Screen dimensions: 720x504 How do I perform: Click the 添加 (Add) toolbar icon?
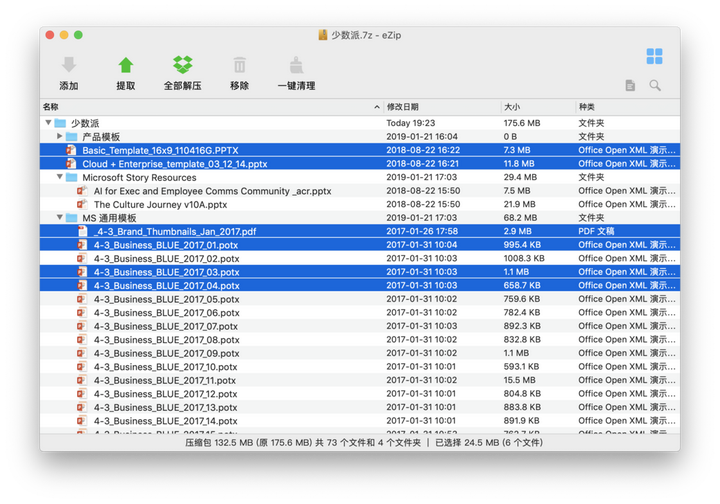tap(69, 65)
